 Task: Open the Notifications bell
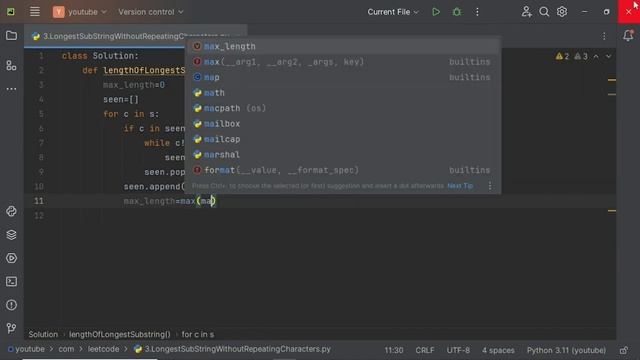pyautogui.click(x=628, y=36)
